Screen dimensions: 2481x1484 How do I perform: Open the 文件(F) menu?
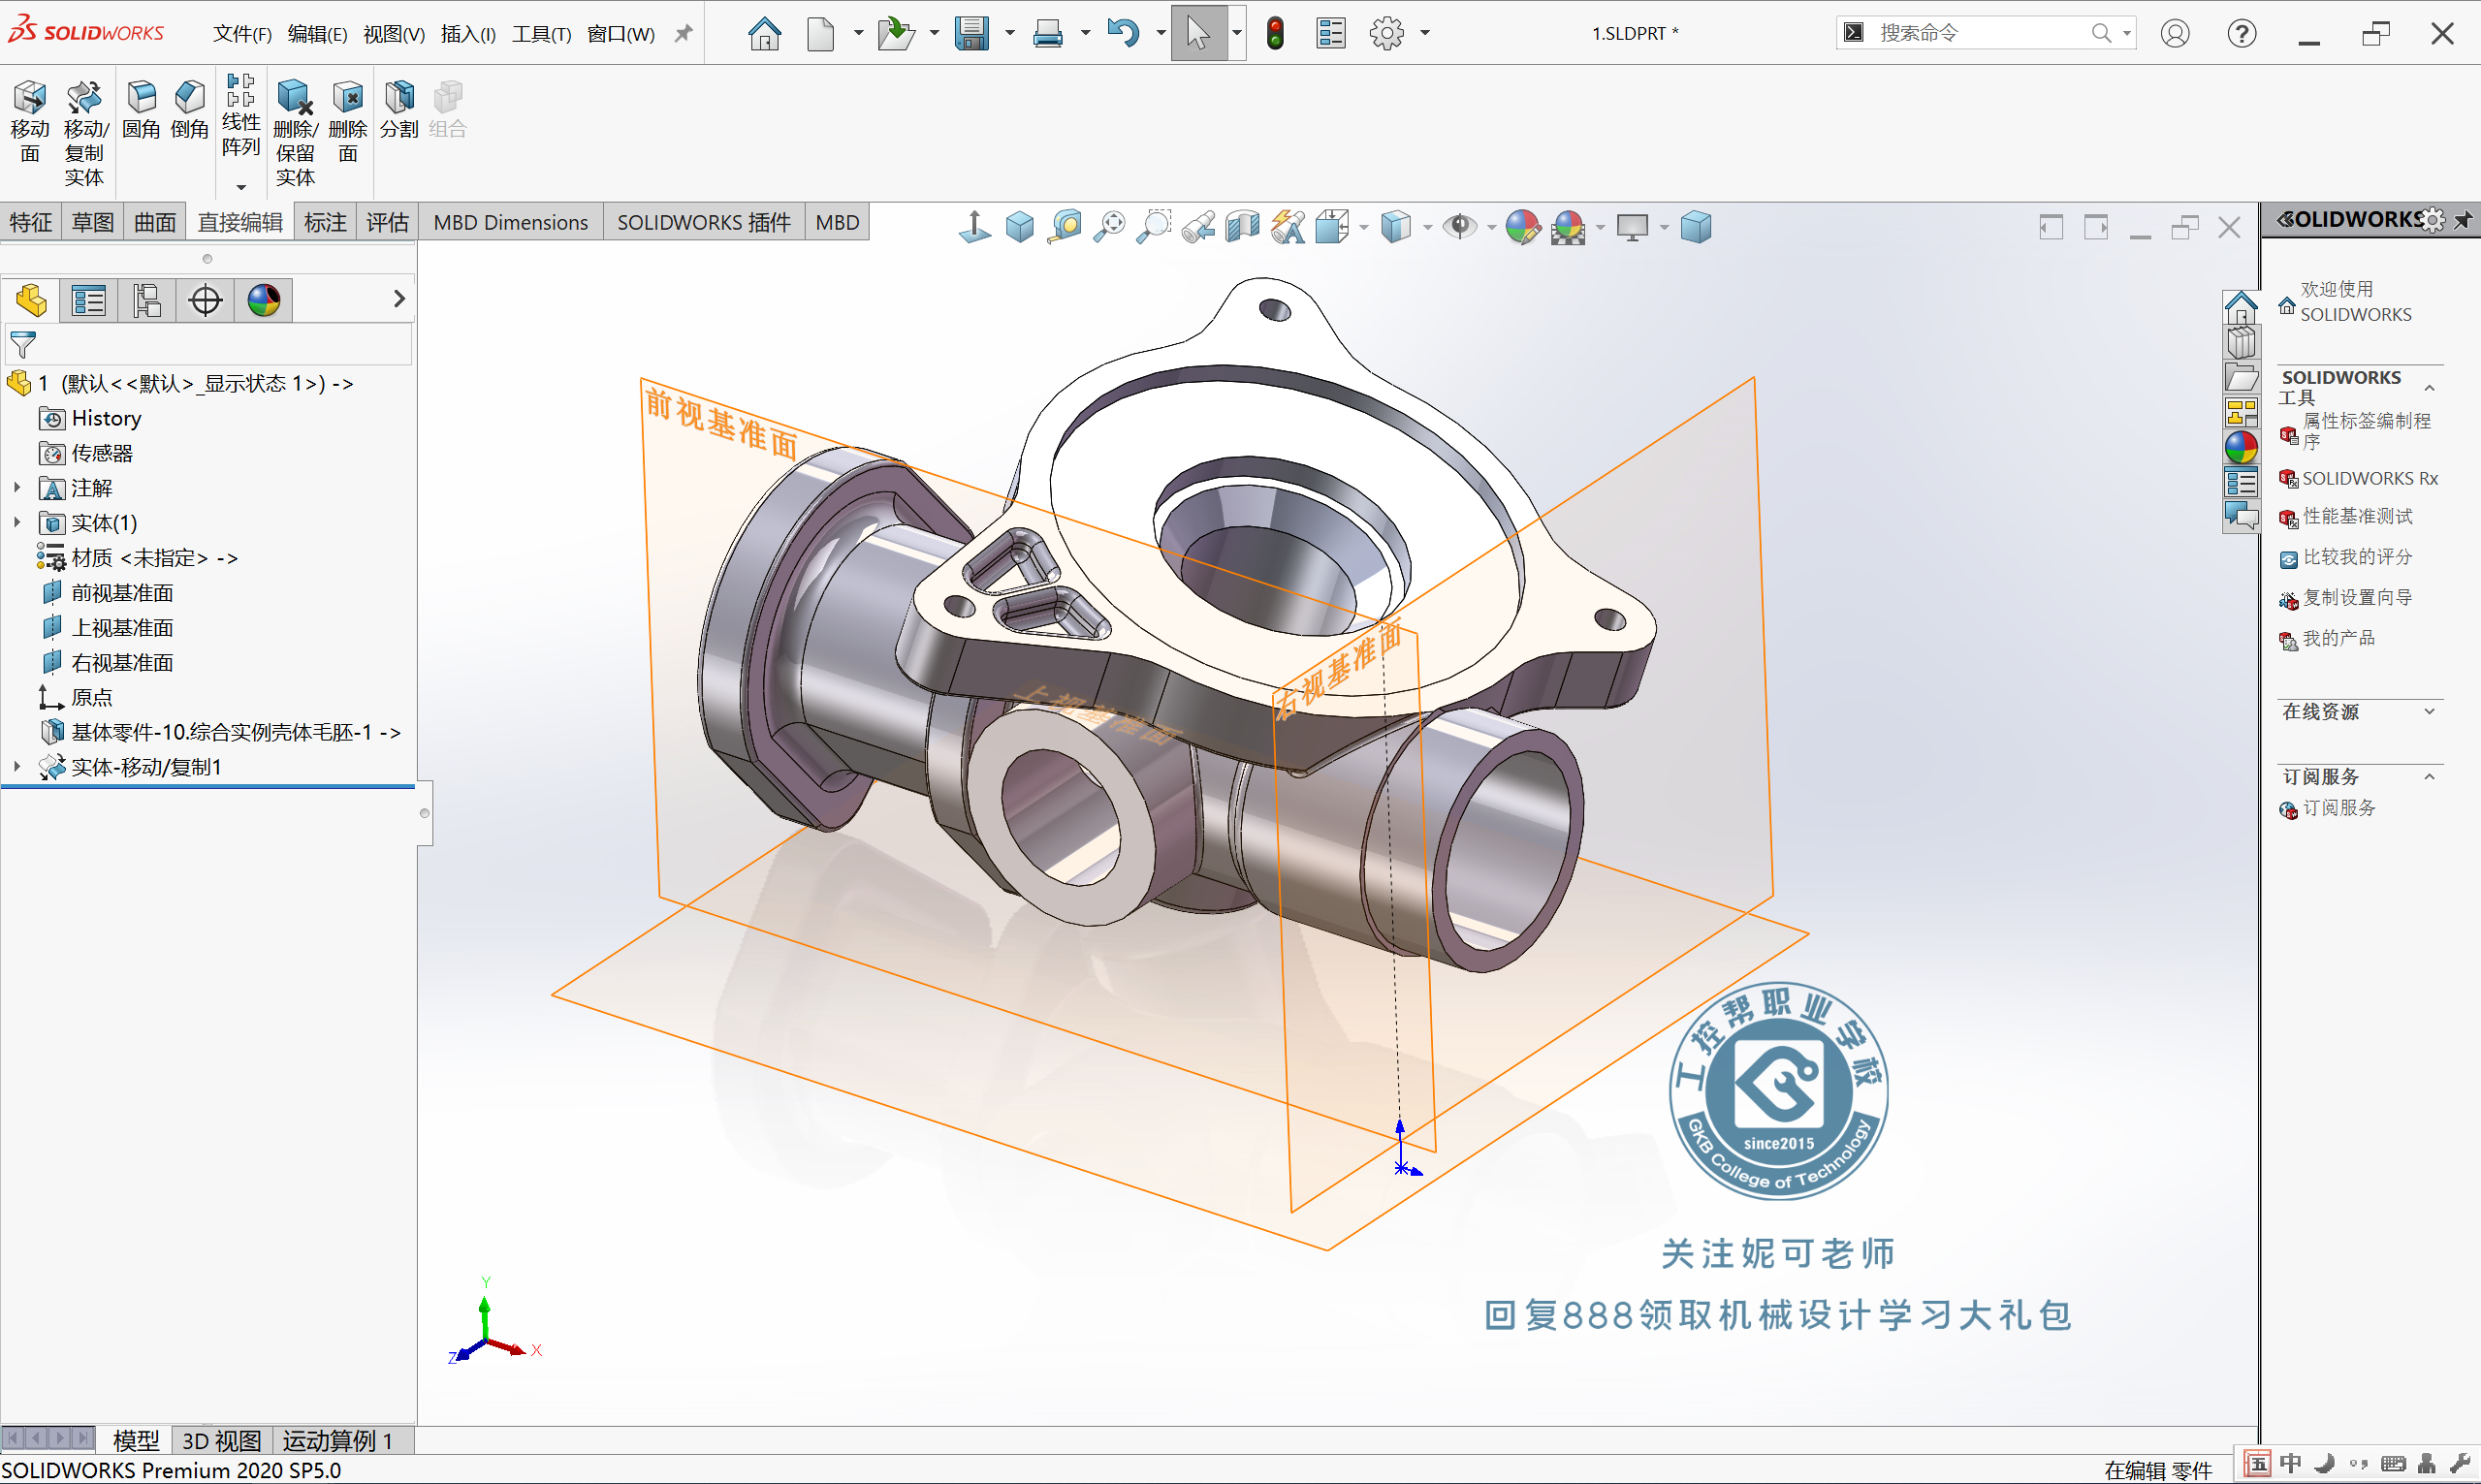click(x=242, y=34)
